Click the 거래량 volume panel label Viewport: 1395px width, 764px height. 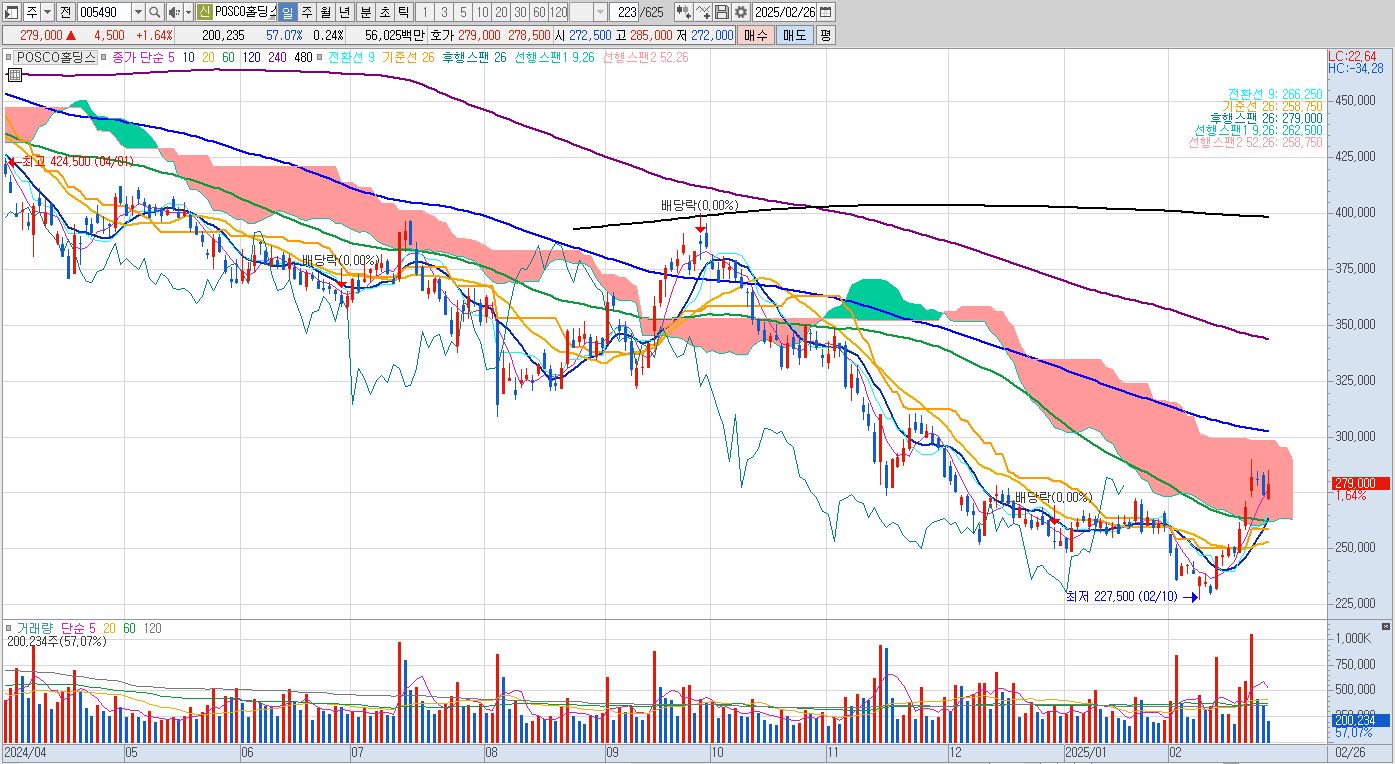(x=34, y=628)
